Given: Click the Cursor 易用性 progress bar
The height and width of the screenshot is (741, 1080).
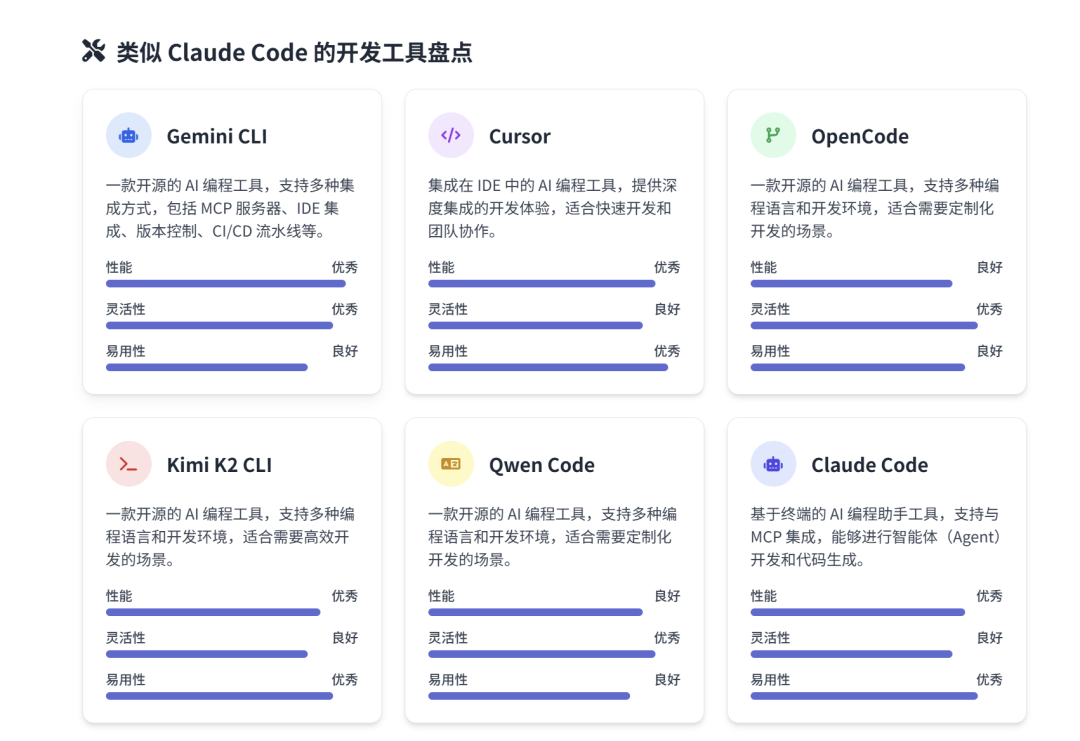Looking at the screenshot, I should 548,368.
